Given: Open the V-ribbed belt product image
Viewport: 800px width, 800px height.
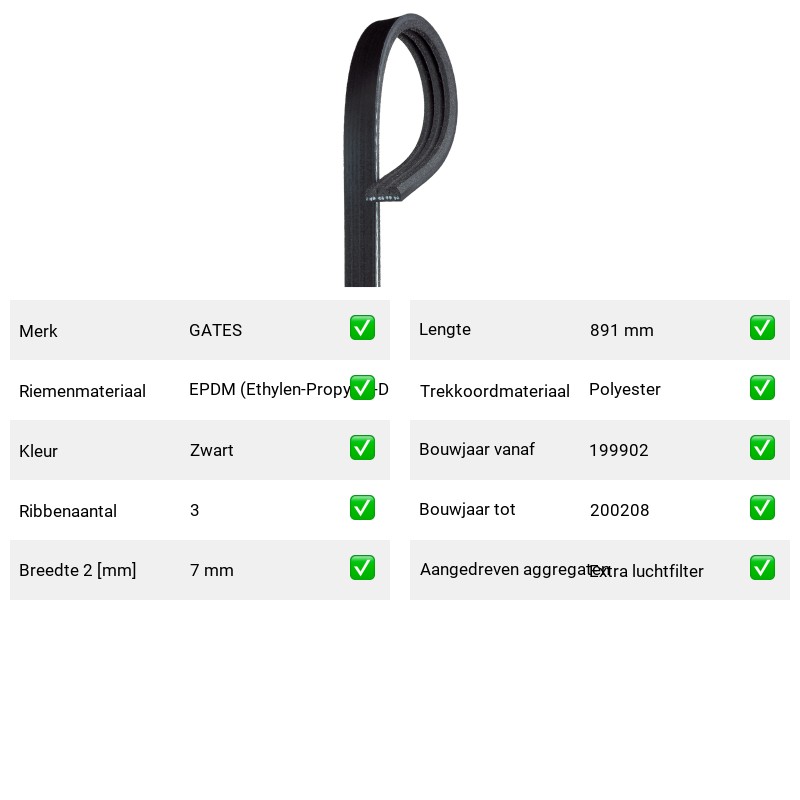Looking at the screenshot, I should (400, 149).
